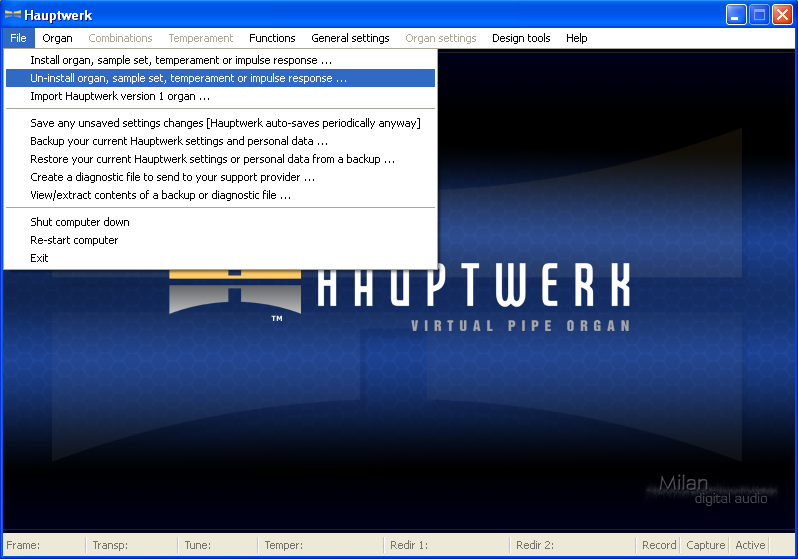
Task: Click the Temper: status bar field
Action: (x=321, y=545)
